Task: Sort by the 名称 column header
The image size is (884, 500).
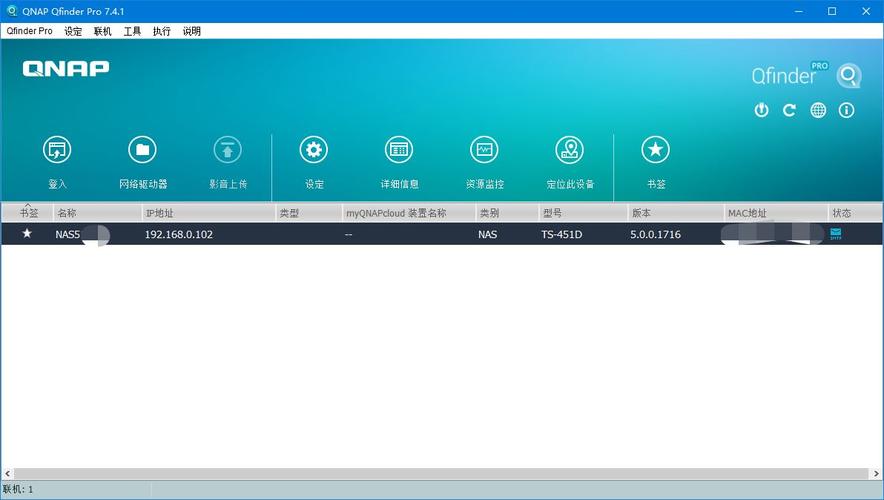Action: (98, 213)
